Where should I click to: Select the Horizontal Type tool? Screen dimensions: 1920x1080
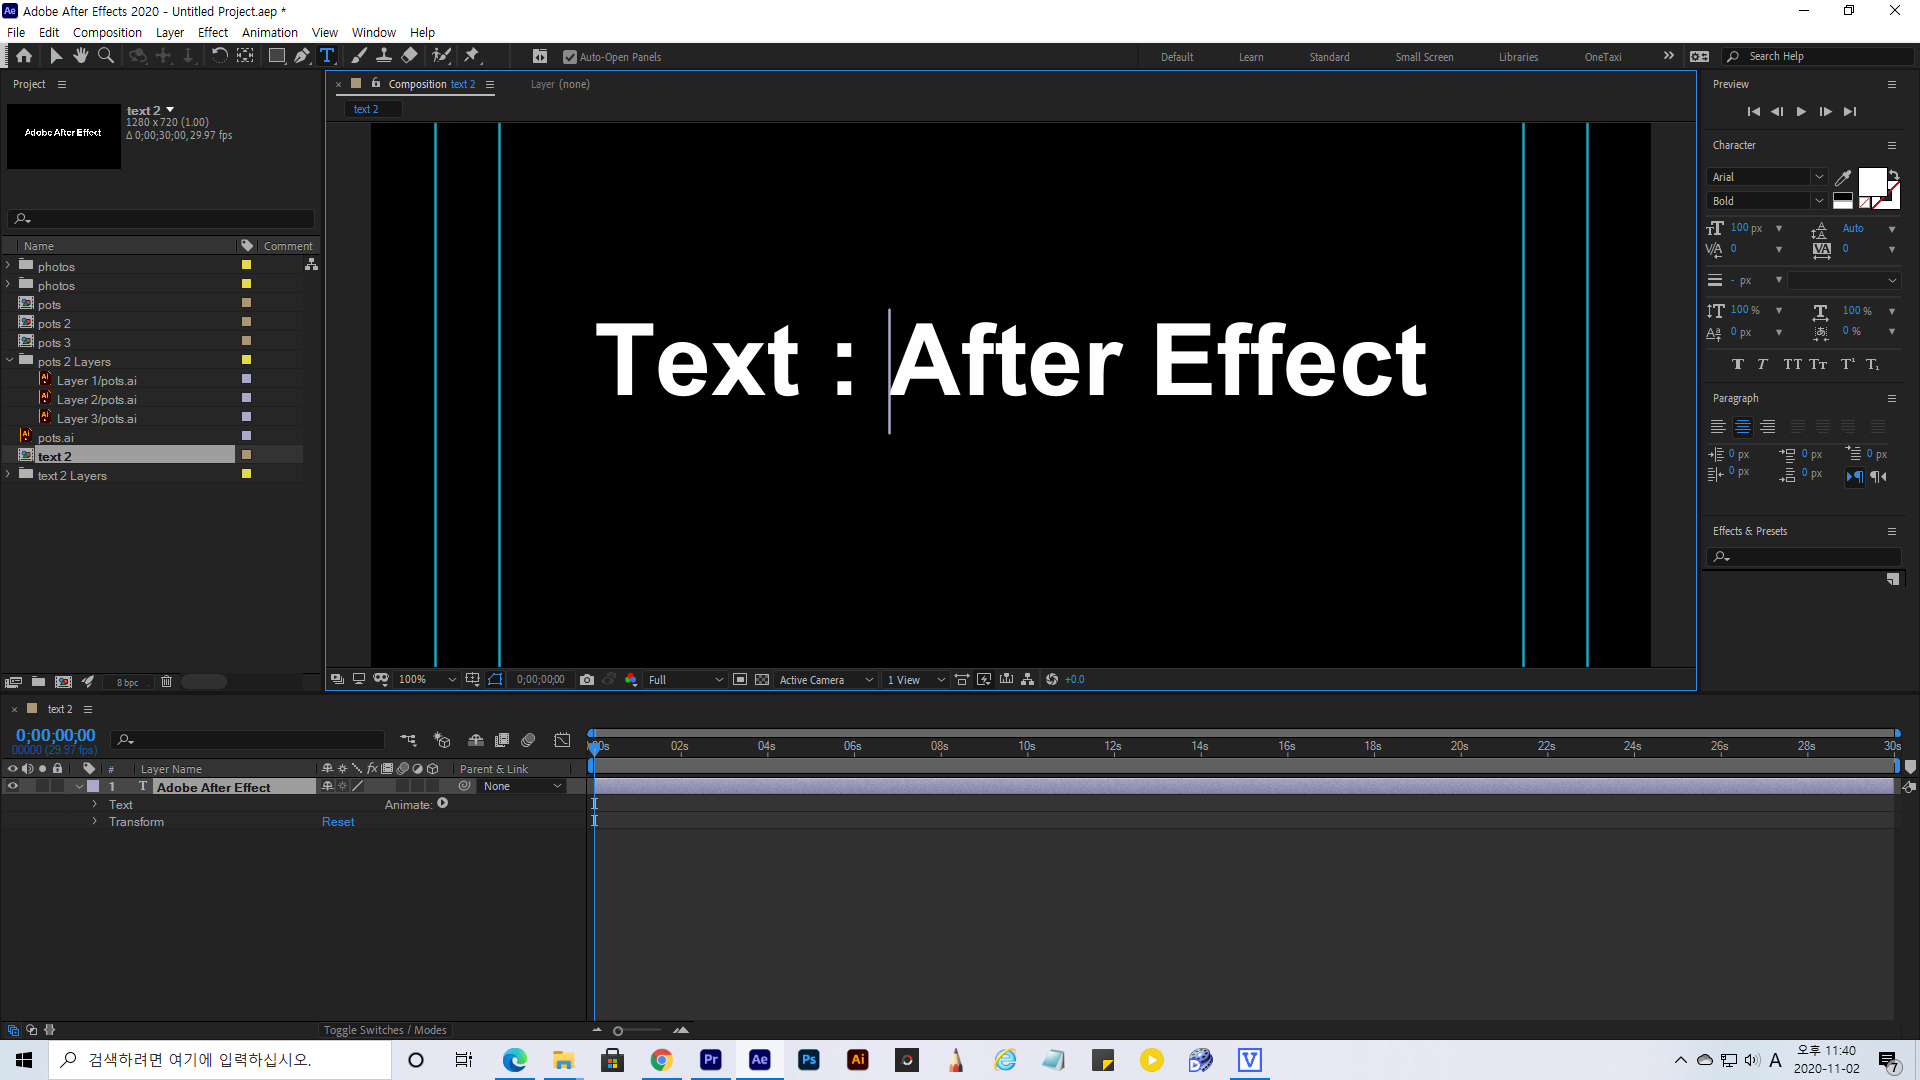point(327,56)
